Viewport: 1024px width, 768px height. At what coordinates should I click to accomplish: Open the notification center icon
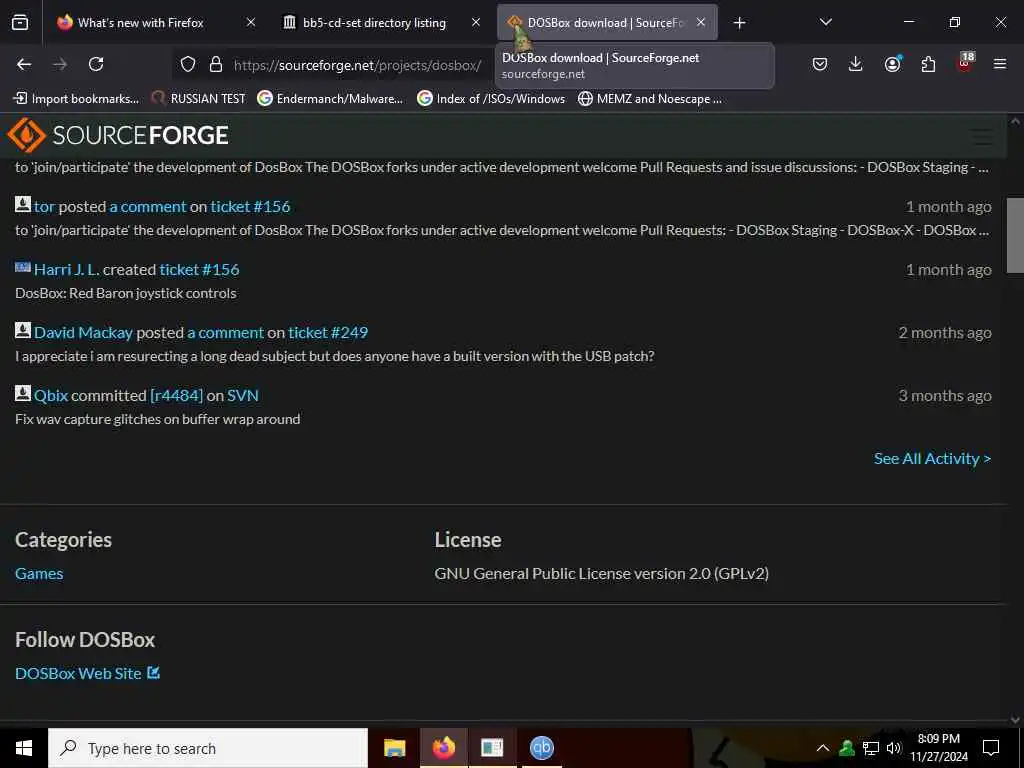(x=991, y=748)
